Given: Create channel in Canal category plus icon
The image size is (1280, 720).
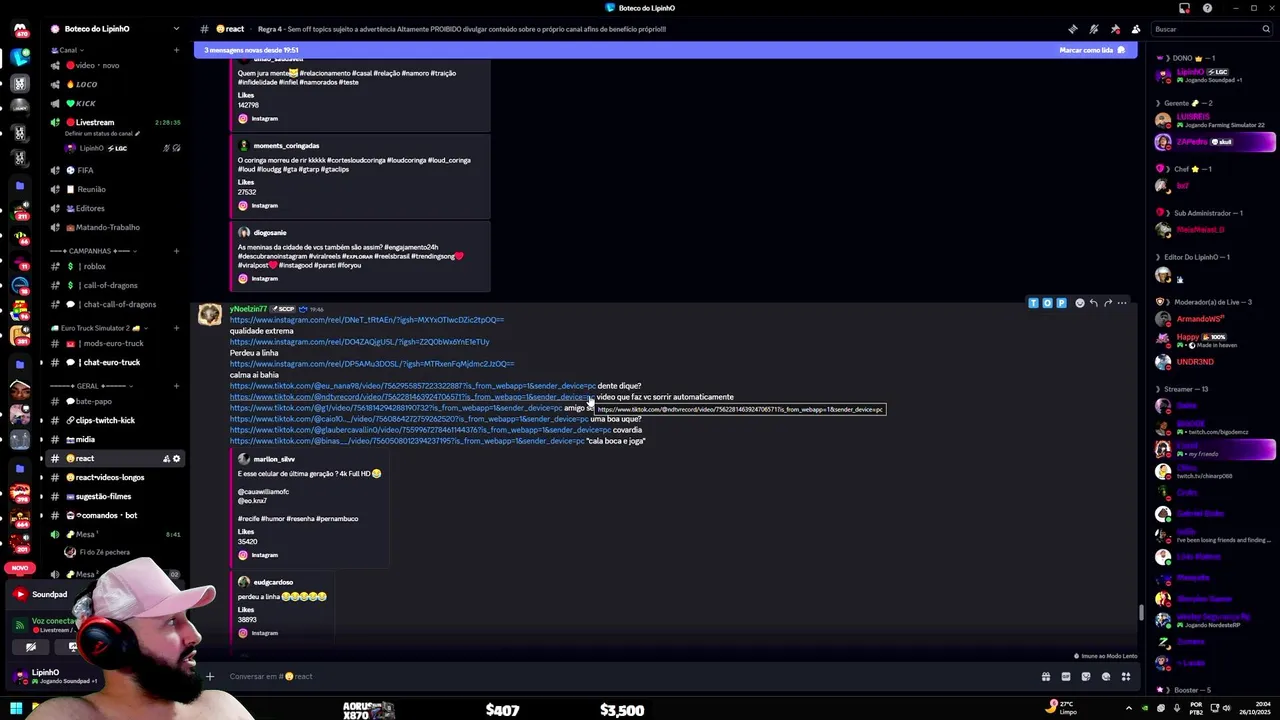Looking at the screenshot, I should pos(176,50).
